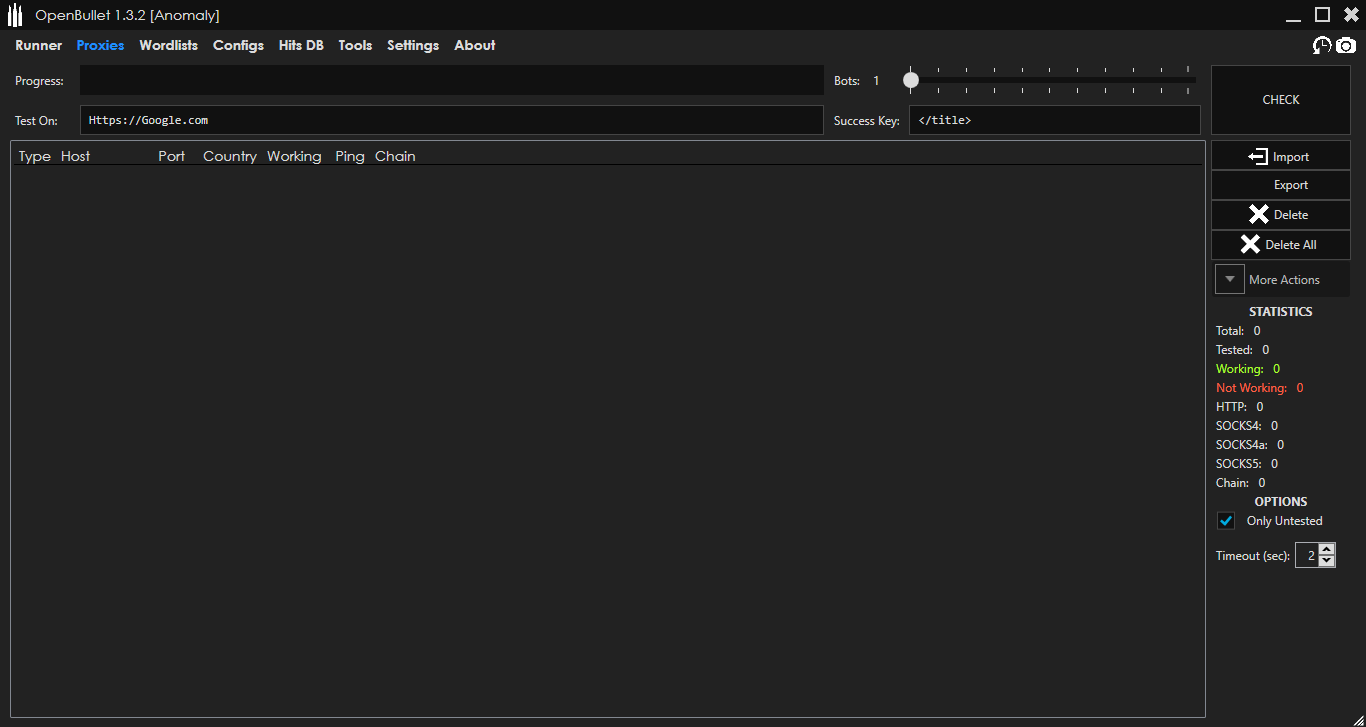
Task: Click the Total statistic label
Action: coord(1231,331)
